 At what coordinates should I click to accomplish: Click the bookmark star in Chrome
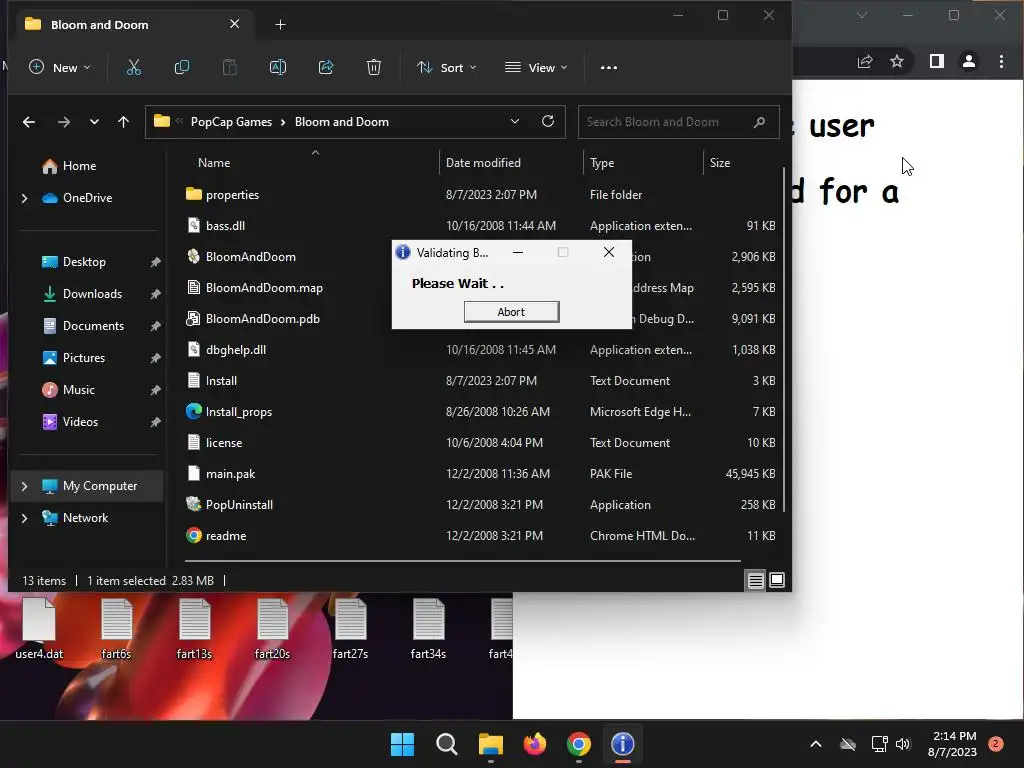897,61
